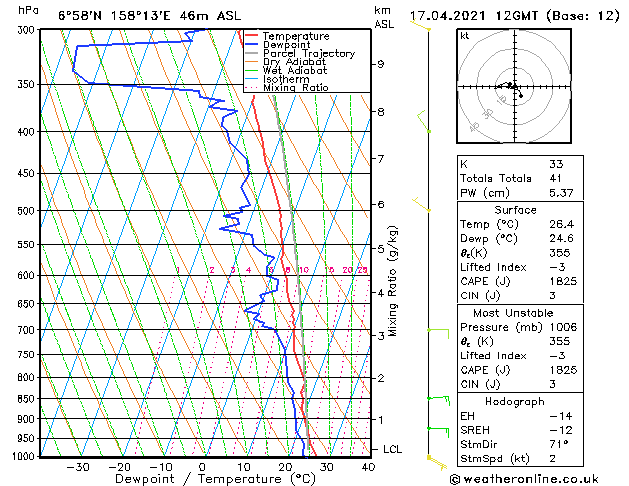Click the Totals Totals value 41

pyautogui.click(x=556, y=178)
